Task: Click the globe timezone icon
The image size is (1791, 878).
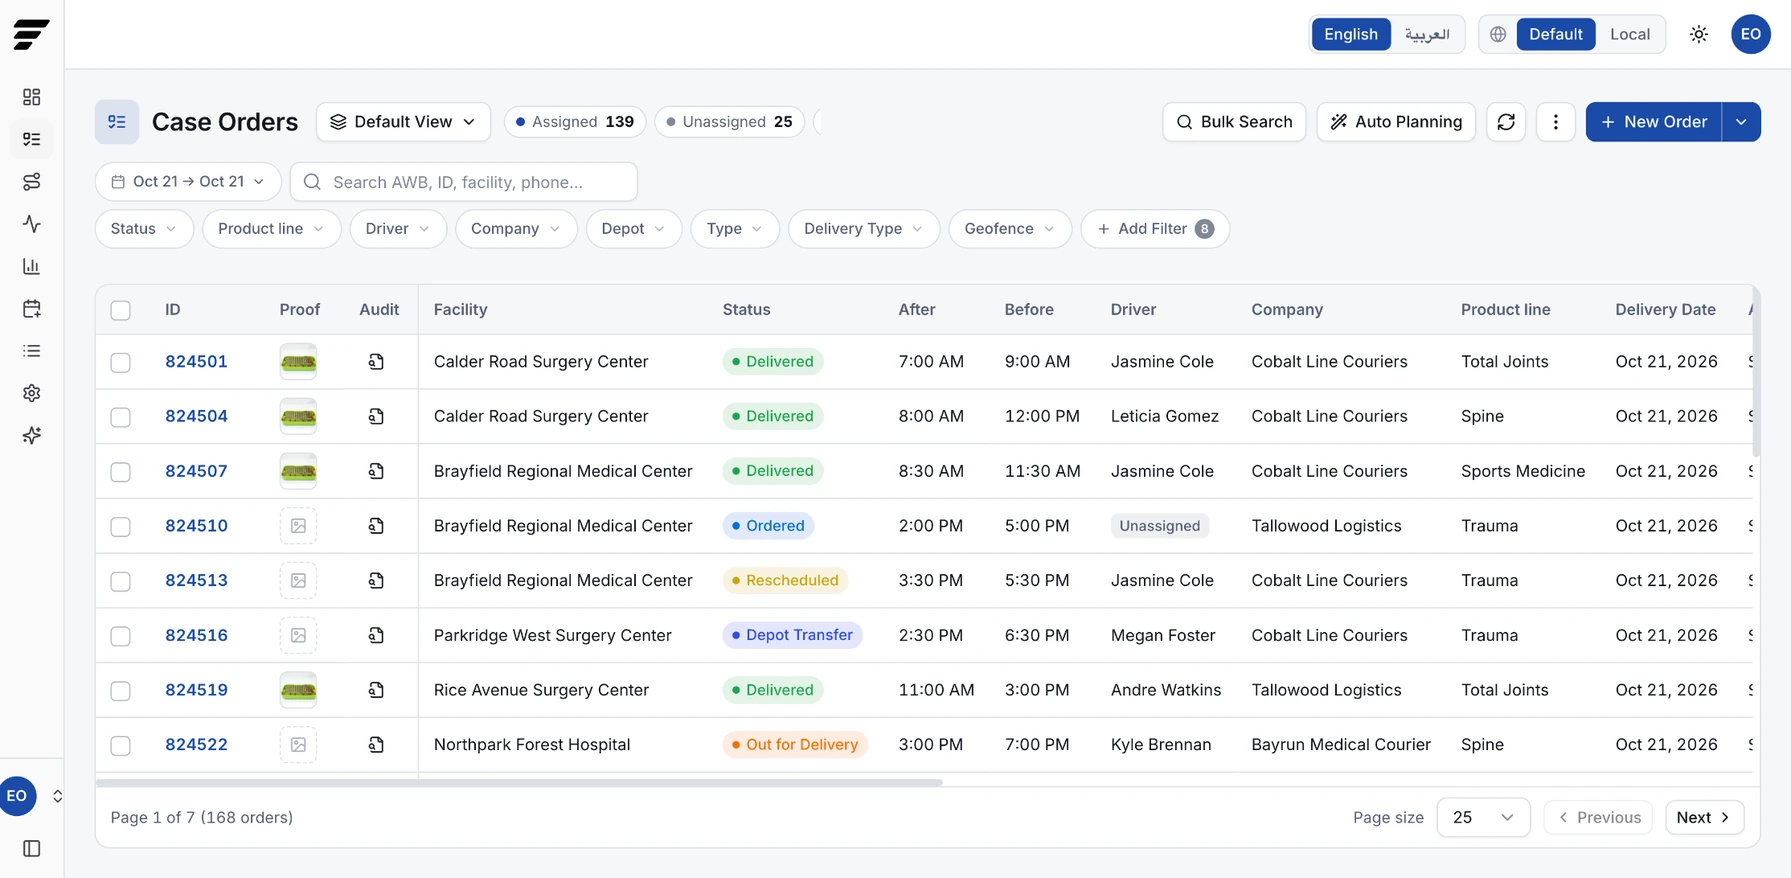Action: tap(1498, 34)
